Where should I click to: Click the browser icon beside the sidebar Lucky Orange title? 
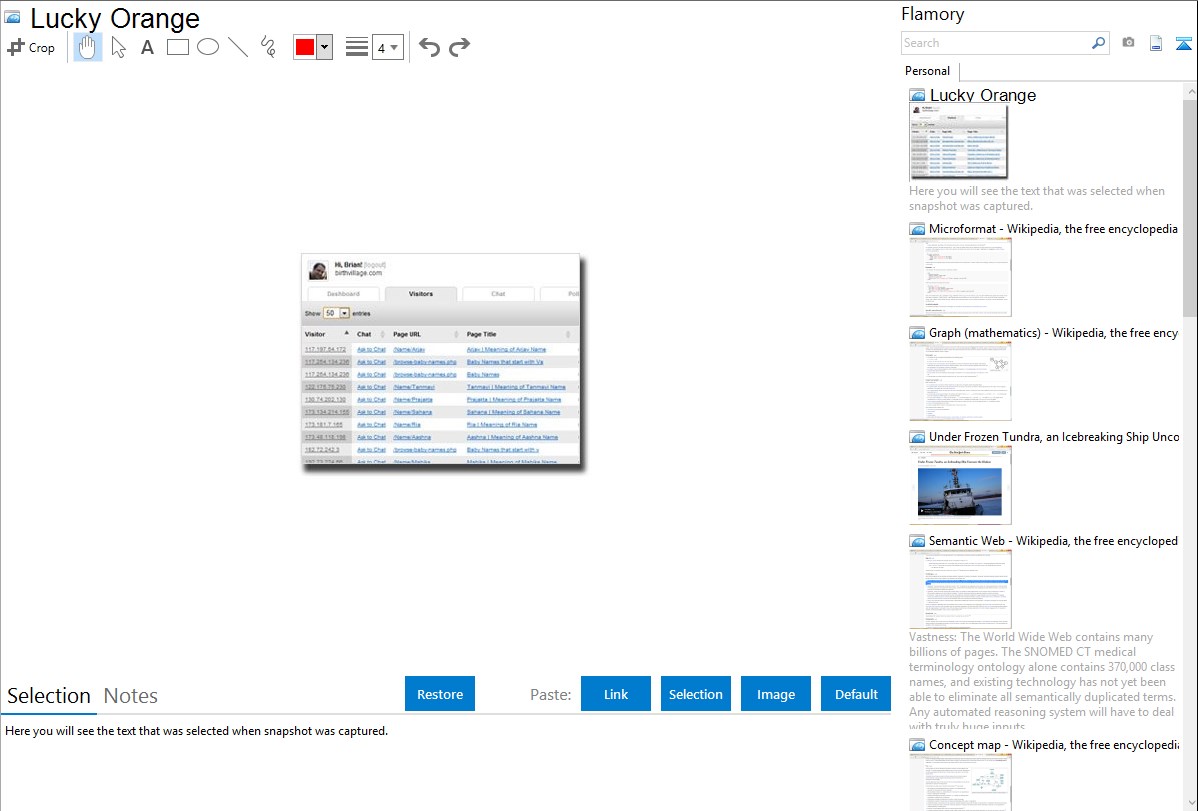pos(918,96)
